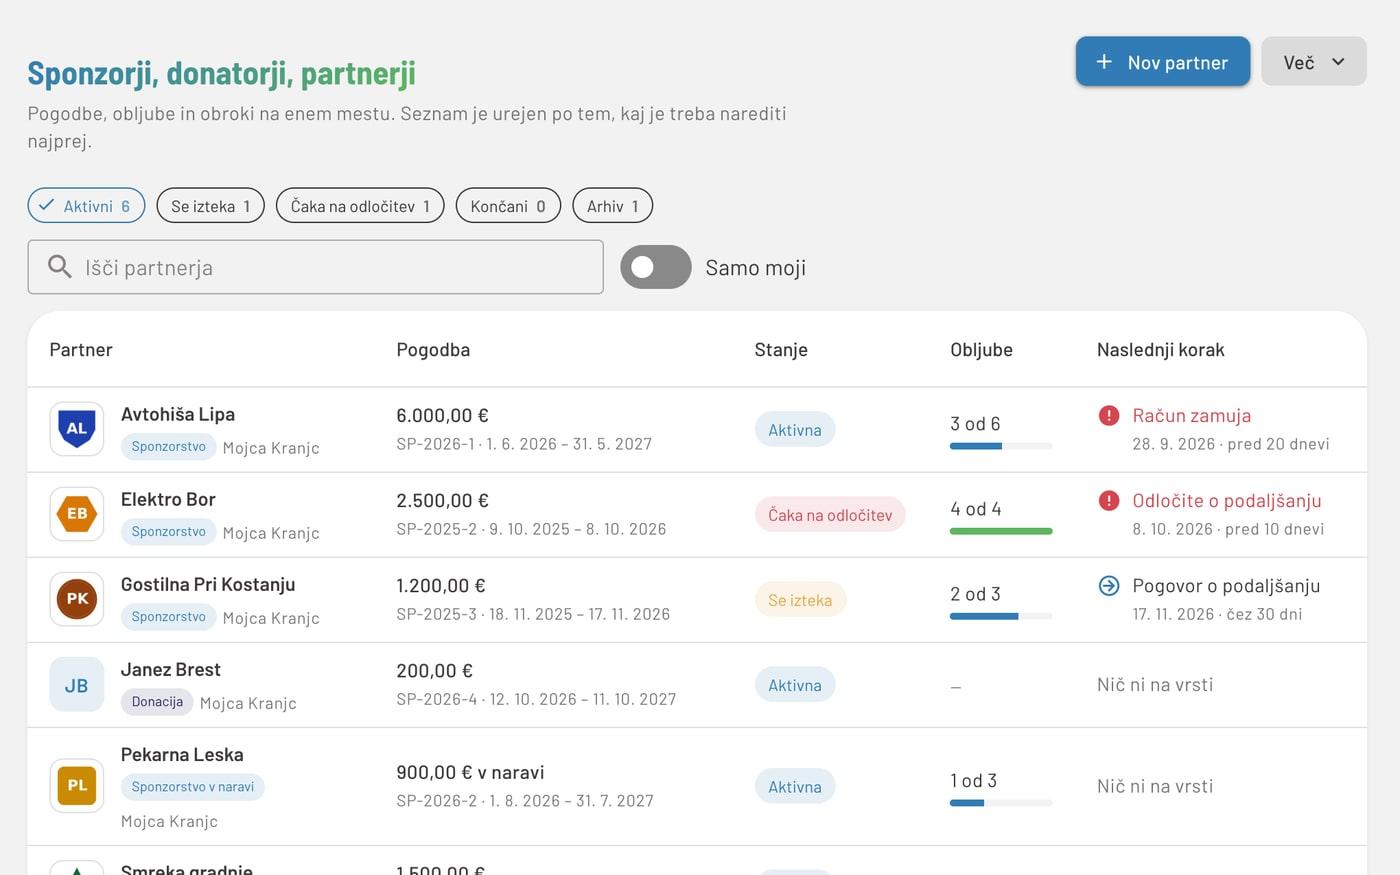Open Pogovor o podaljšanju next step
1400x875 pixels.
click(x=1226, y=585)
